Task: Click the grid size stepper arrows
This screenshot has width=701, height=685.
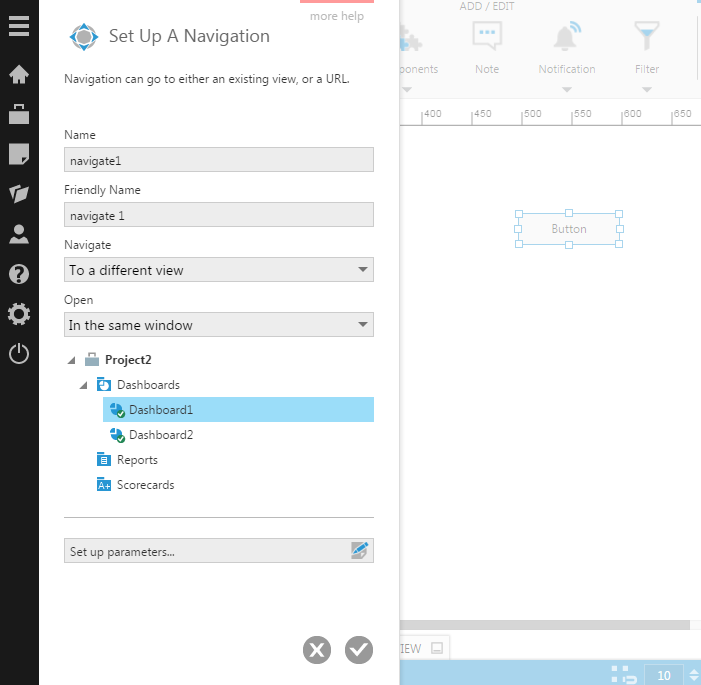Action: coord(693,675)
